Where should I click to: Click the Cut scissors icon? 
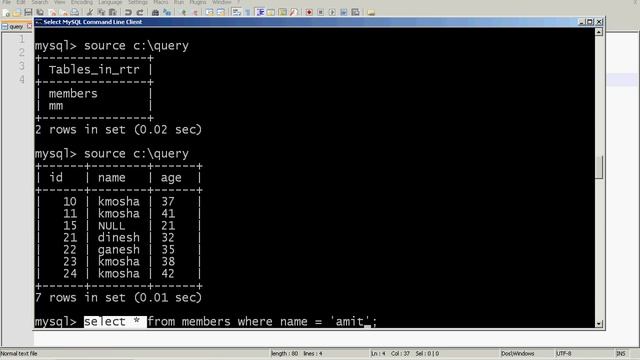(90, 12)
